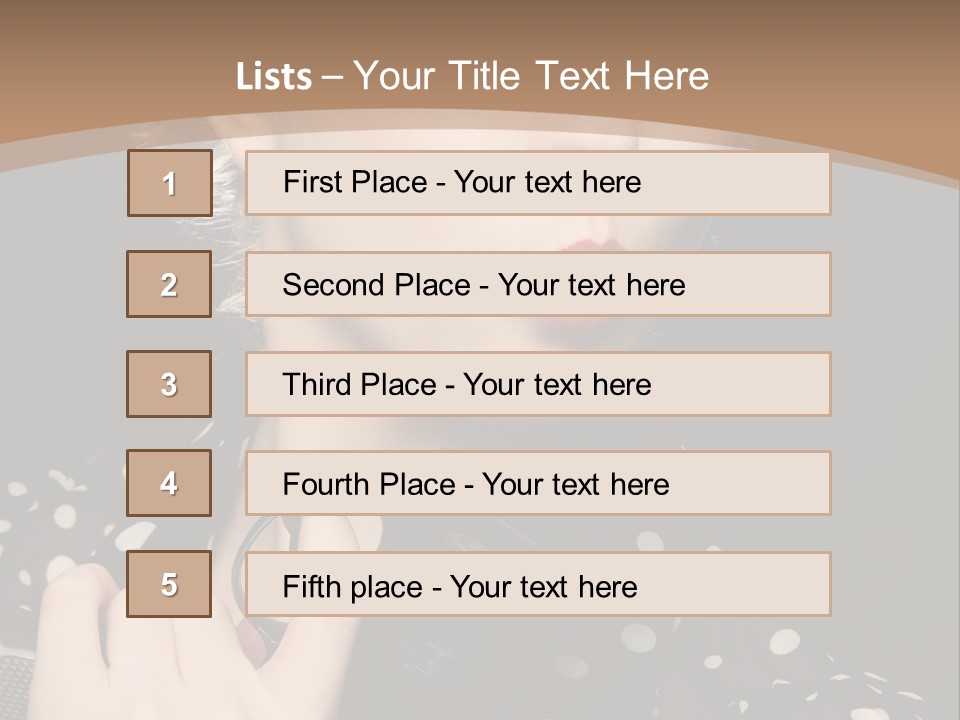The width and height of the screenshot is (960, 720).
Task: Click the dash between 'Lists' and 'Your'
Action: 333,77
